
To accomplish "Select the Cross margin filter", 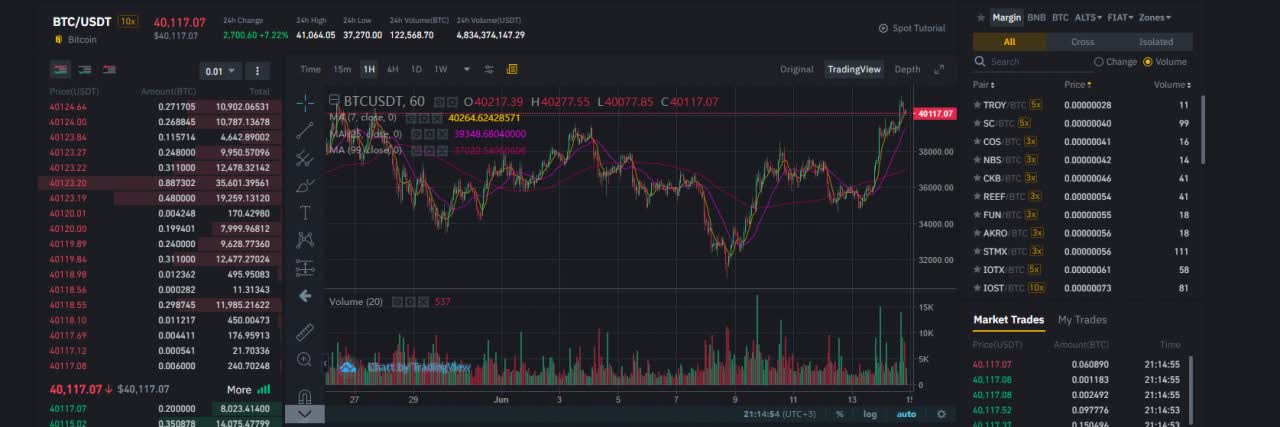I will point(1082,42).
